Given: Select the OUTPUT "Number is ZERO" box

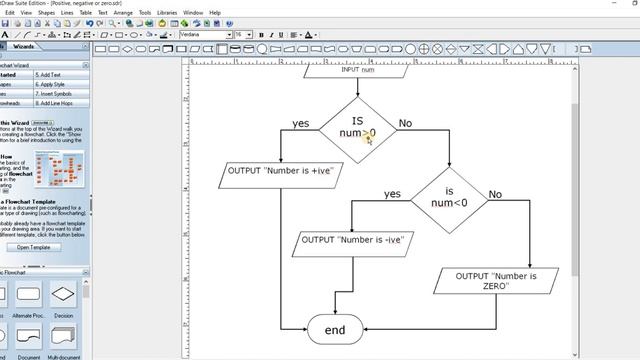Looking at the screenshot, I should click(496, 281).
